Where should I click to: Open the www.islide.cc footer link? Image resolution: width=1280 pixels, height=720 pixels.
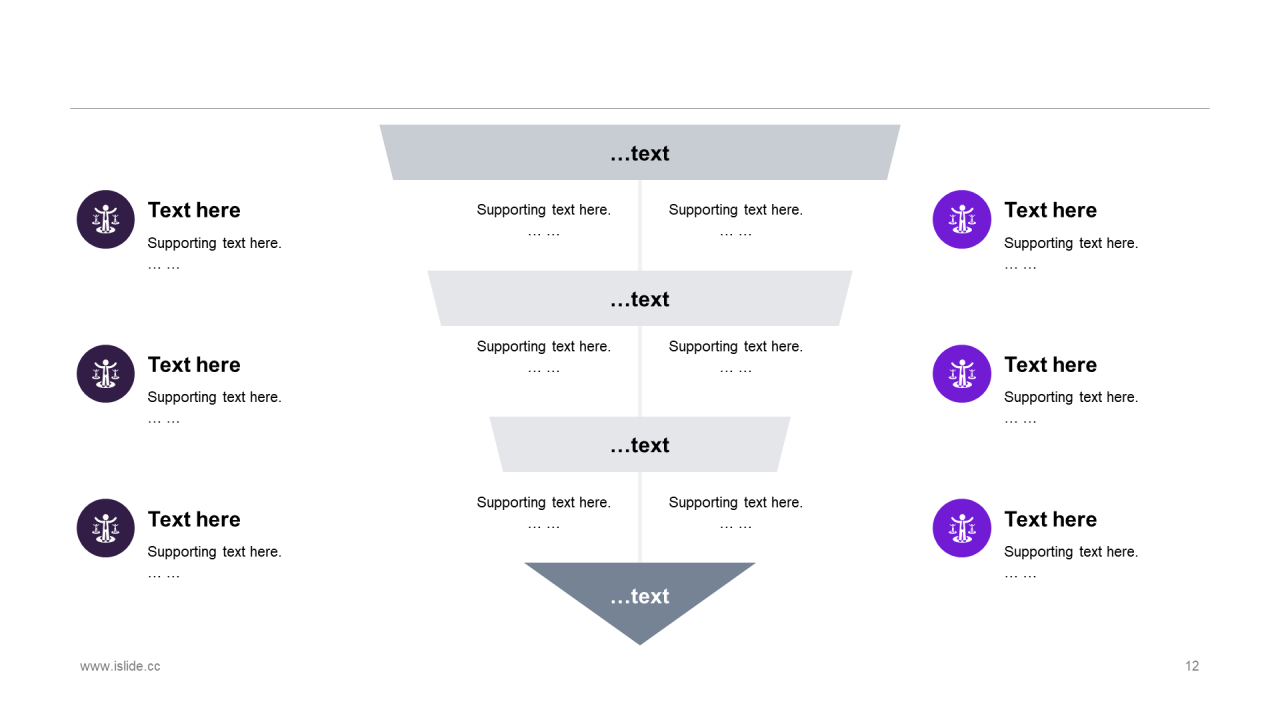tap(120, 666)
